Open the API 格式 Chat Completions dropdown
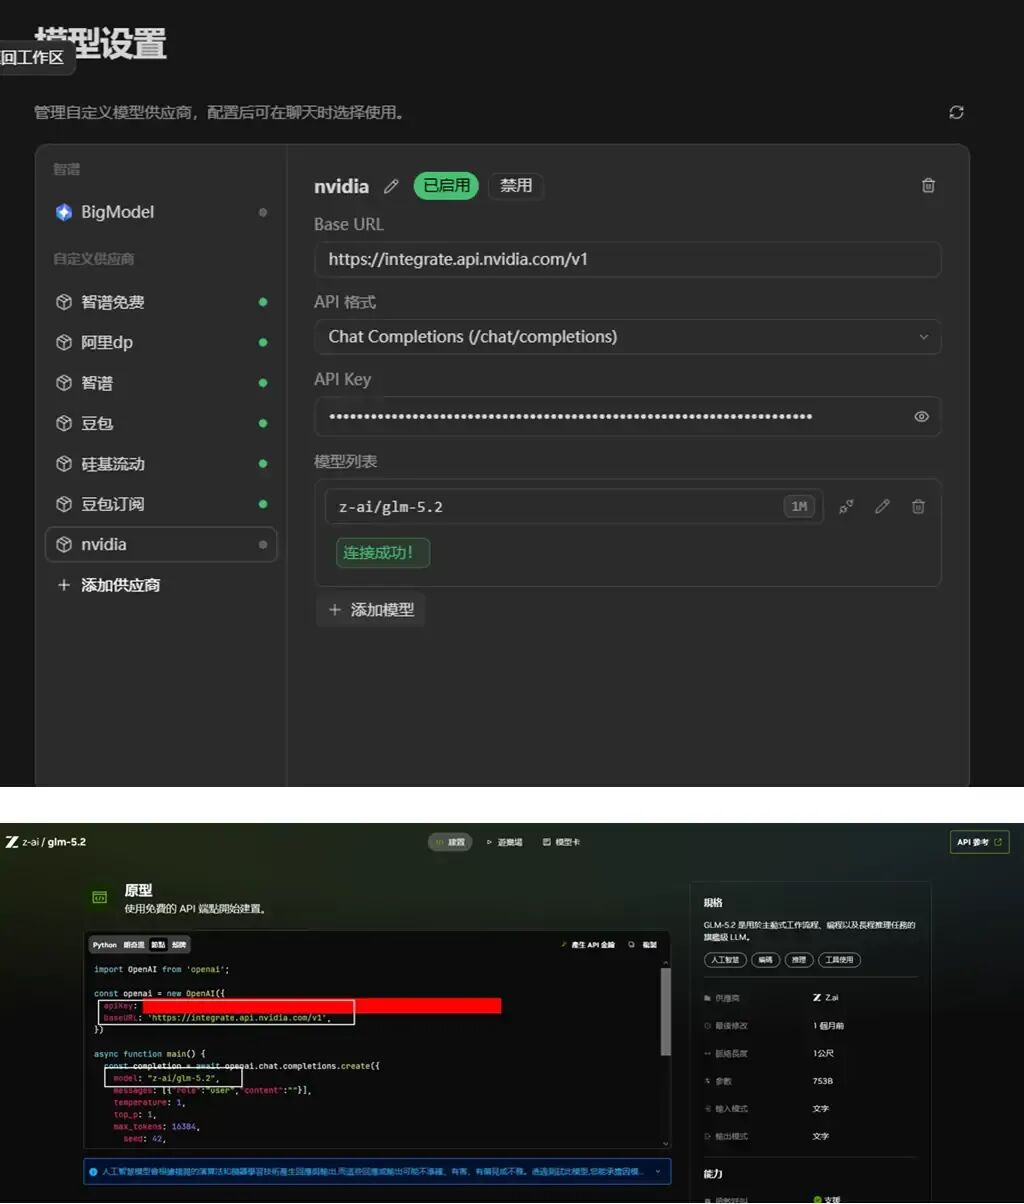This screenshot has height=1204, width=1024. pyautogui.click(x=628, y=337)
